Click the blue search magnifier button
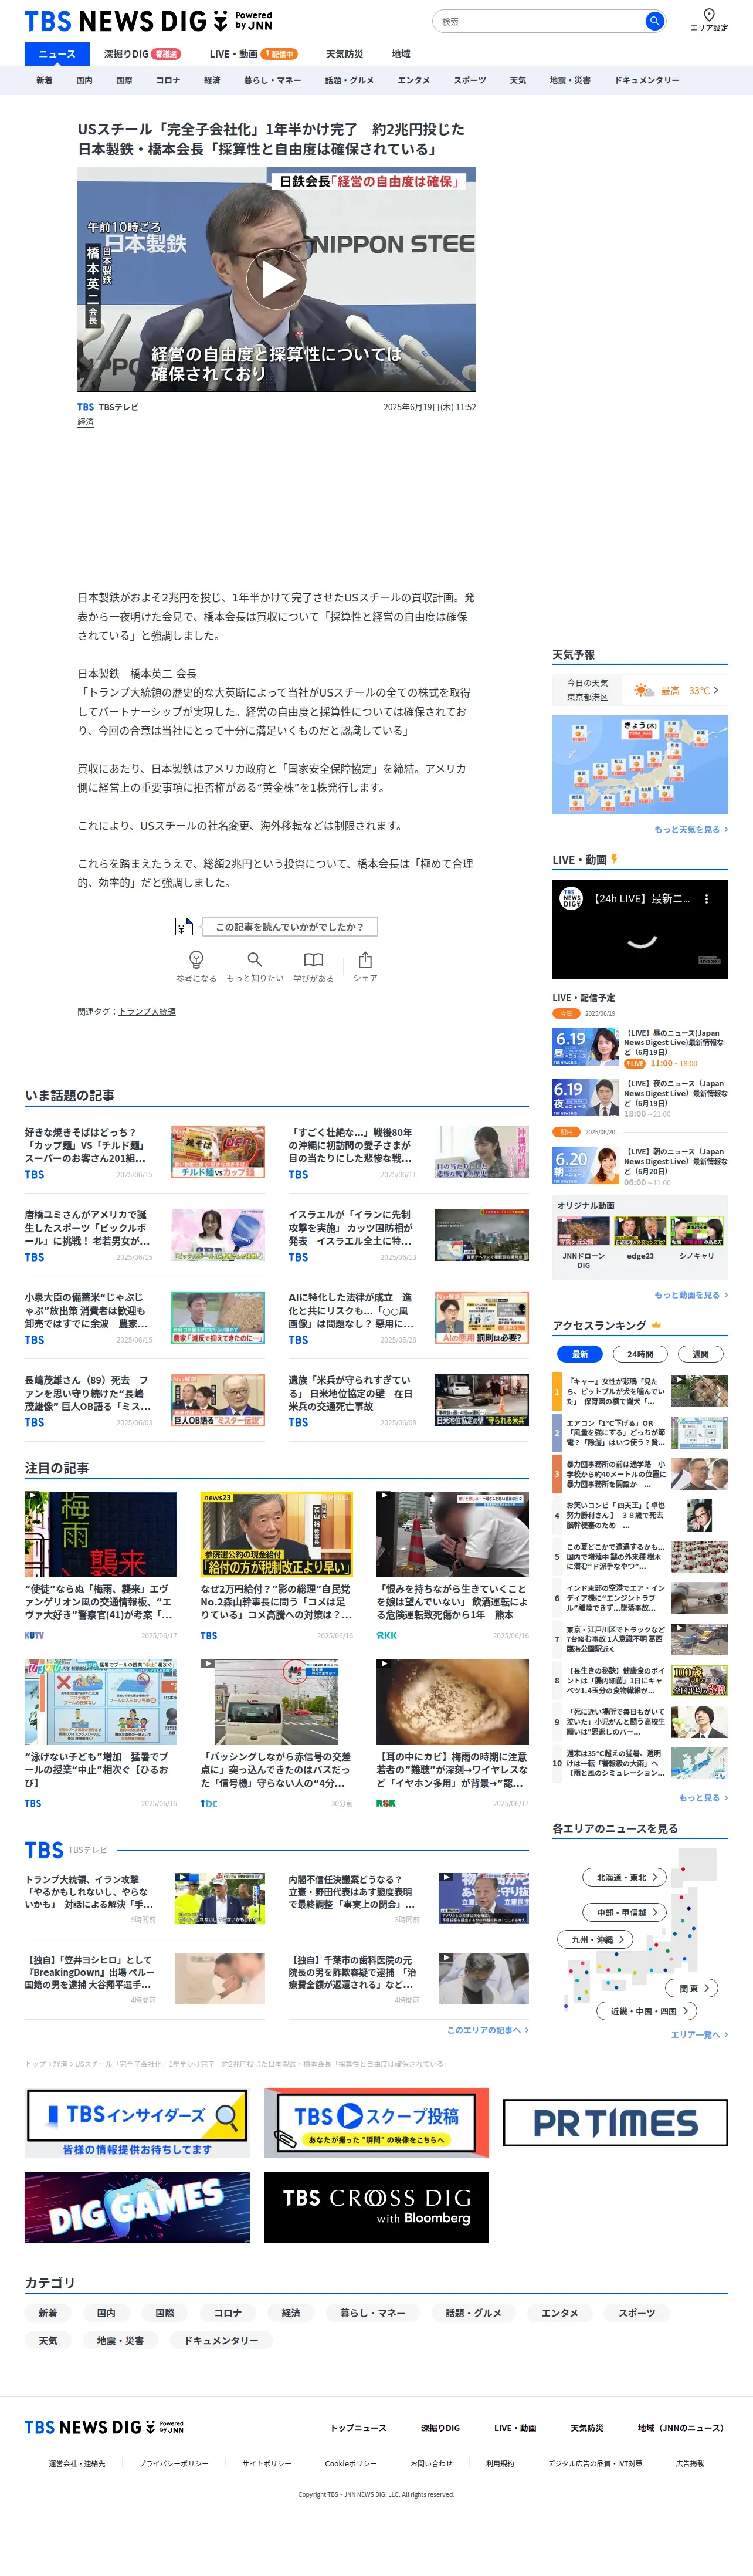This screenshot has height=2576, width=753. 654,21
